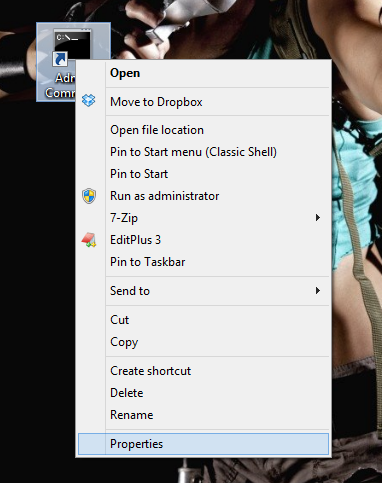This screenshot has width=382, height=483.
Task: Select Run as administrator
Action: pyautogui.click(x=203, y=196)
